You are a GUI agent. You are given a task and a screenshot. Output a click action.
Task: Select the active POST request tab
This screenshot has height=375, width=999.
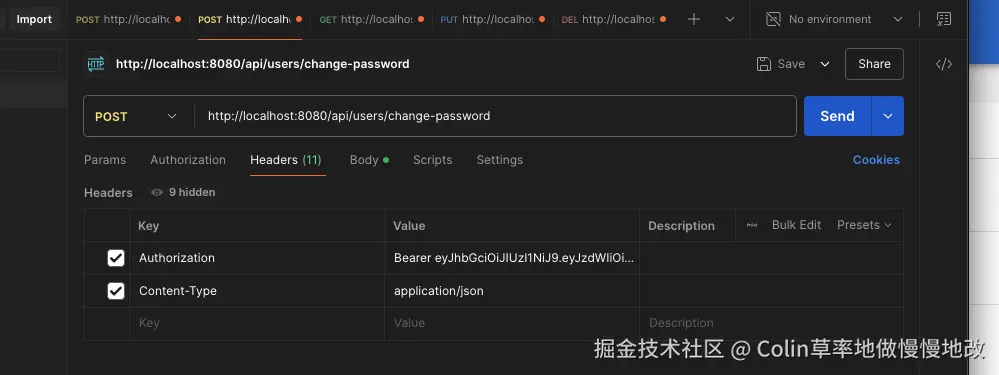250,20
